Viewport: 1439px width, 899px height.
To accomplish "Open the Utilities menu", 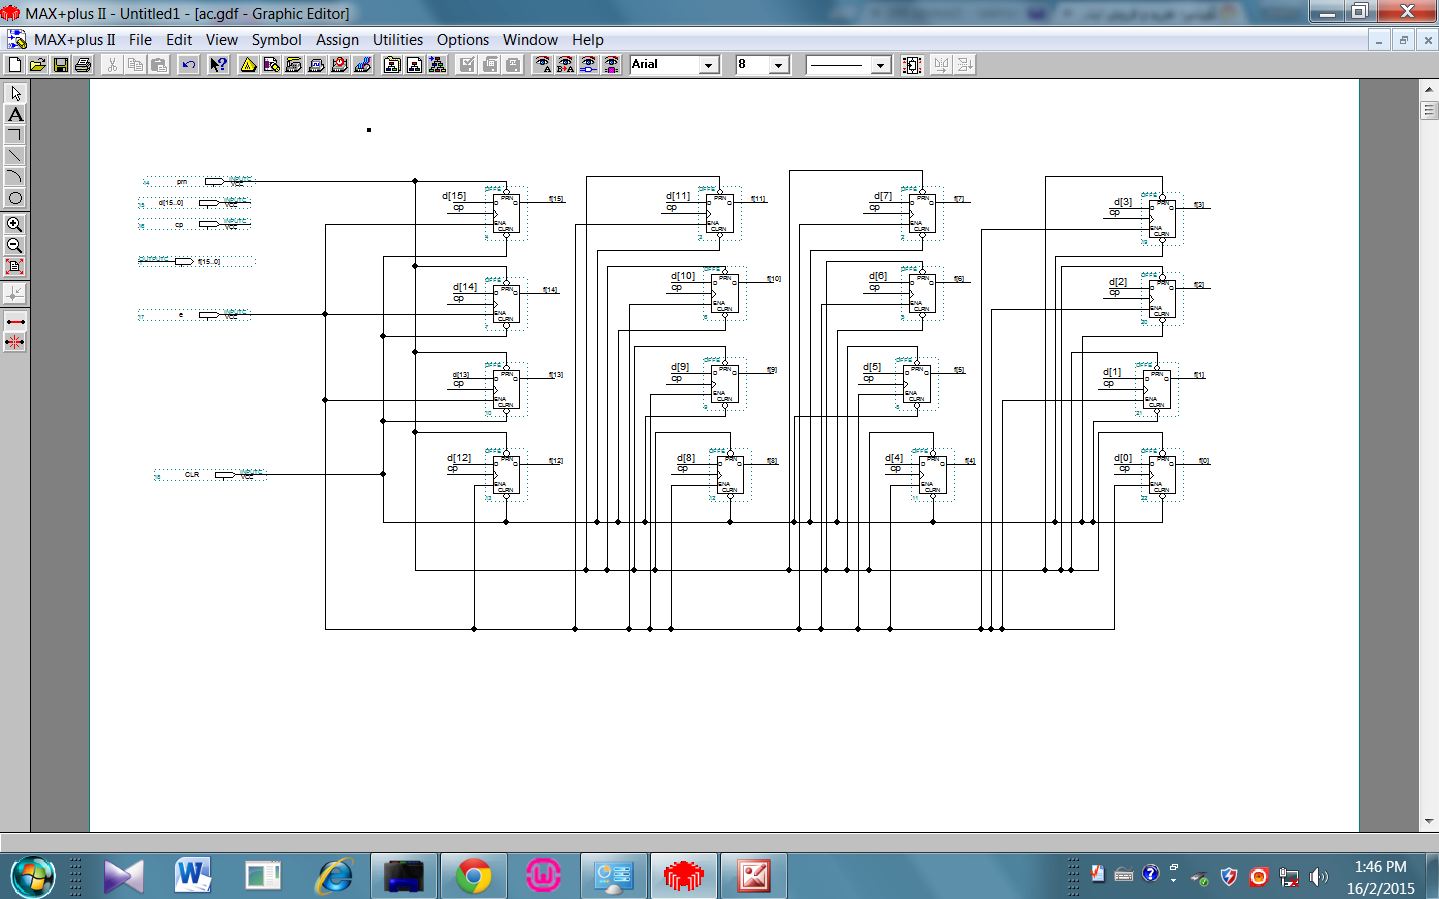I will point(397,40).
